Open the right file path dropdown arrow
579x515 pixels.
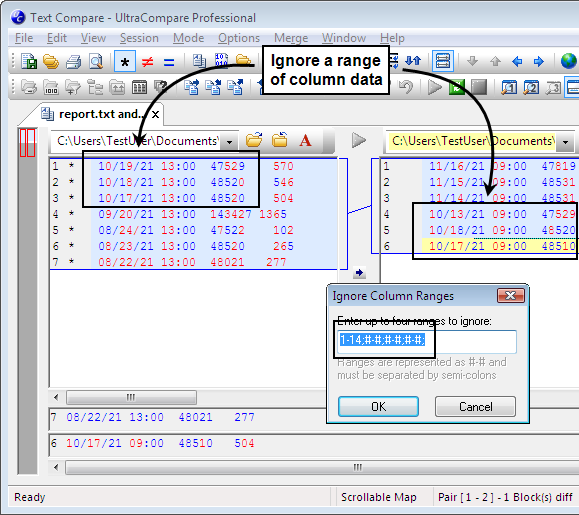(565, 142)
